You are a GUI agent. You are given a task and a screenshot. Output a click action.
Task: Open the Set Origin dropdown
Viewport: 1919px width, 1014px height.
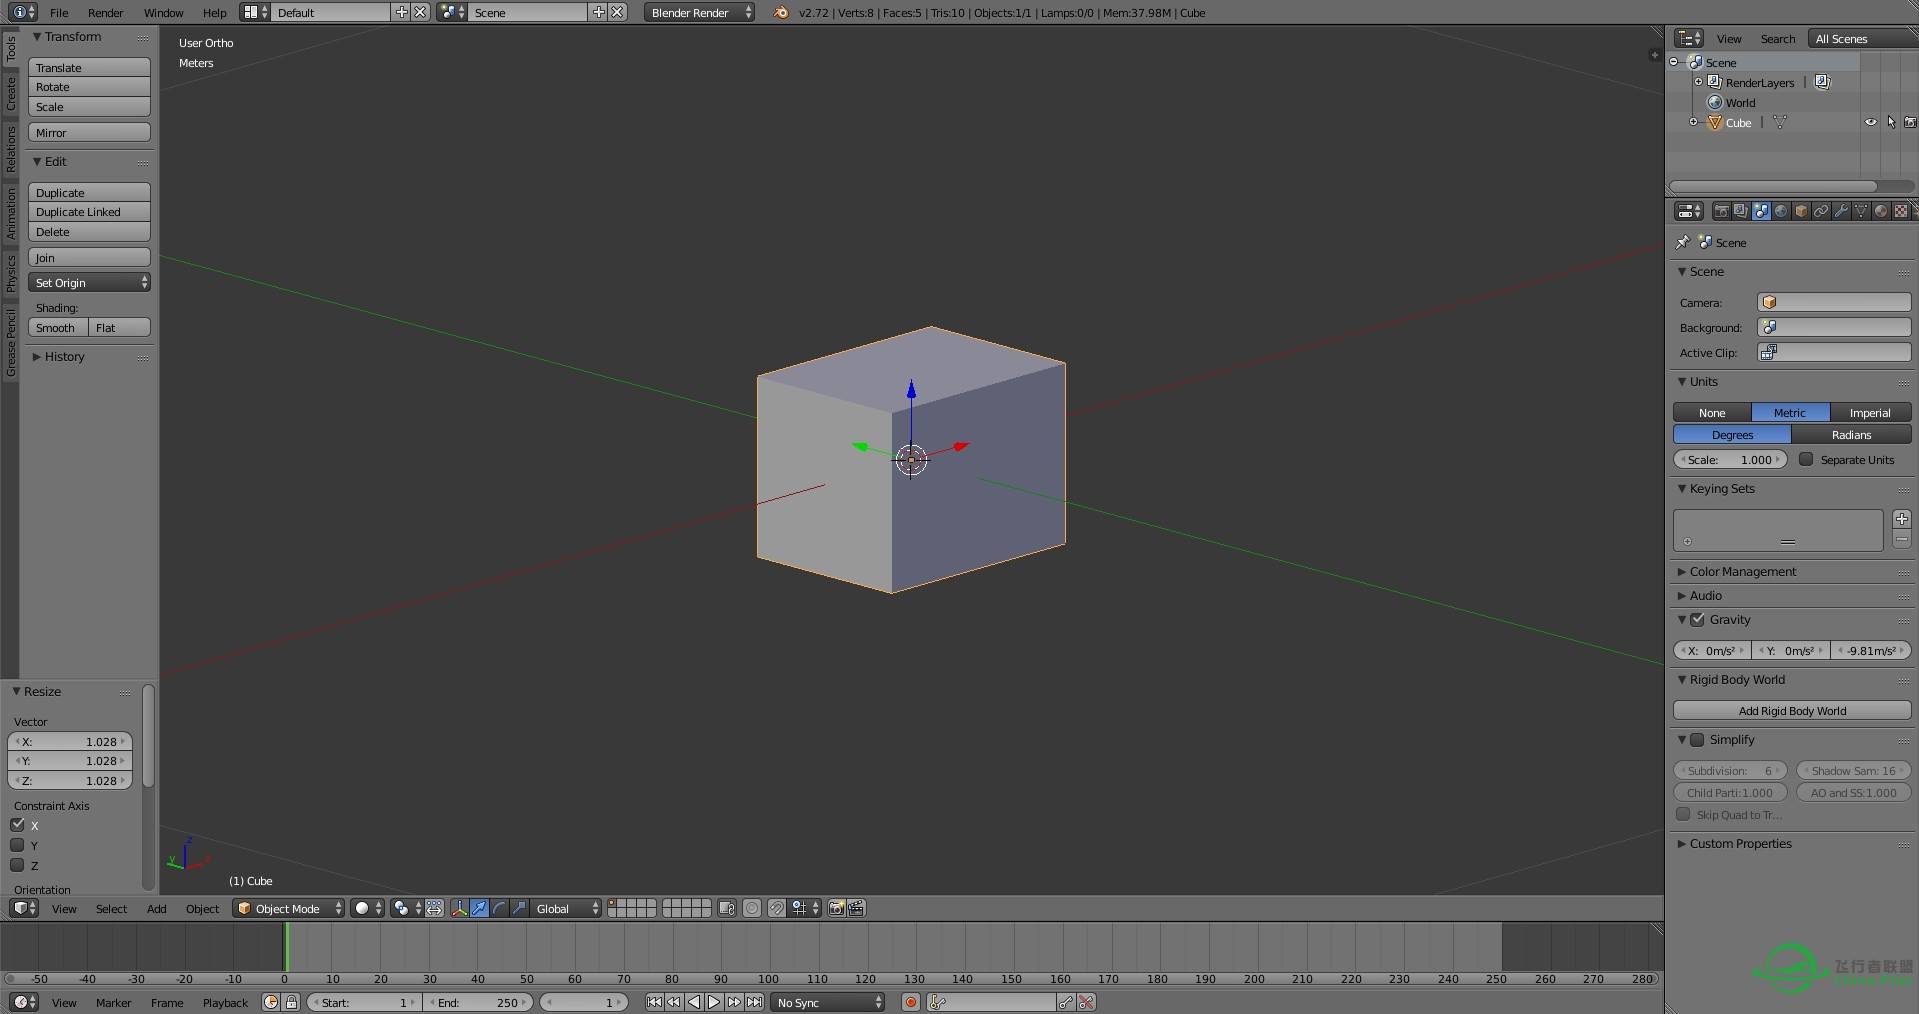[x=89, y=282]
